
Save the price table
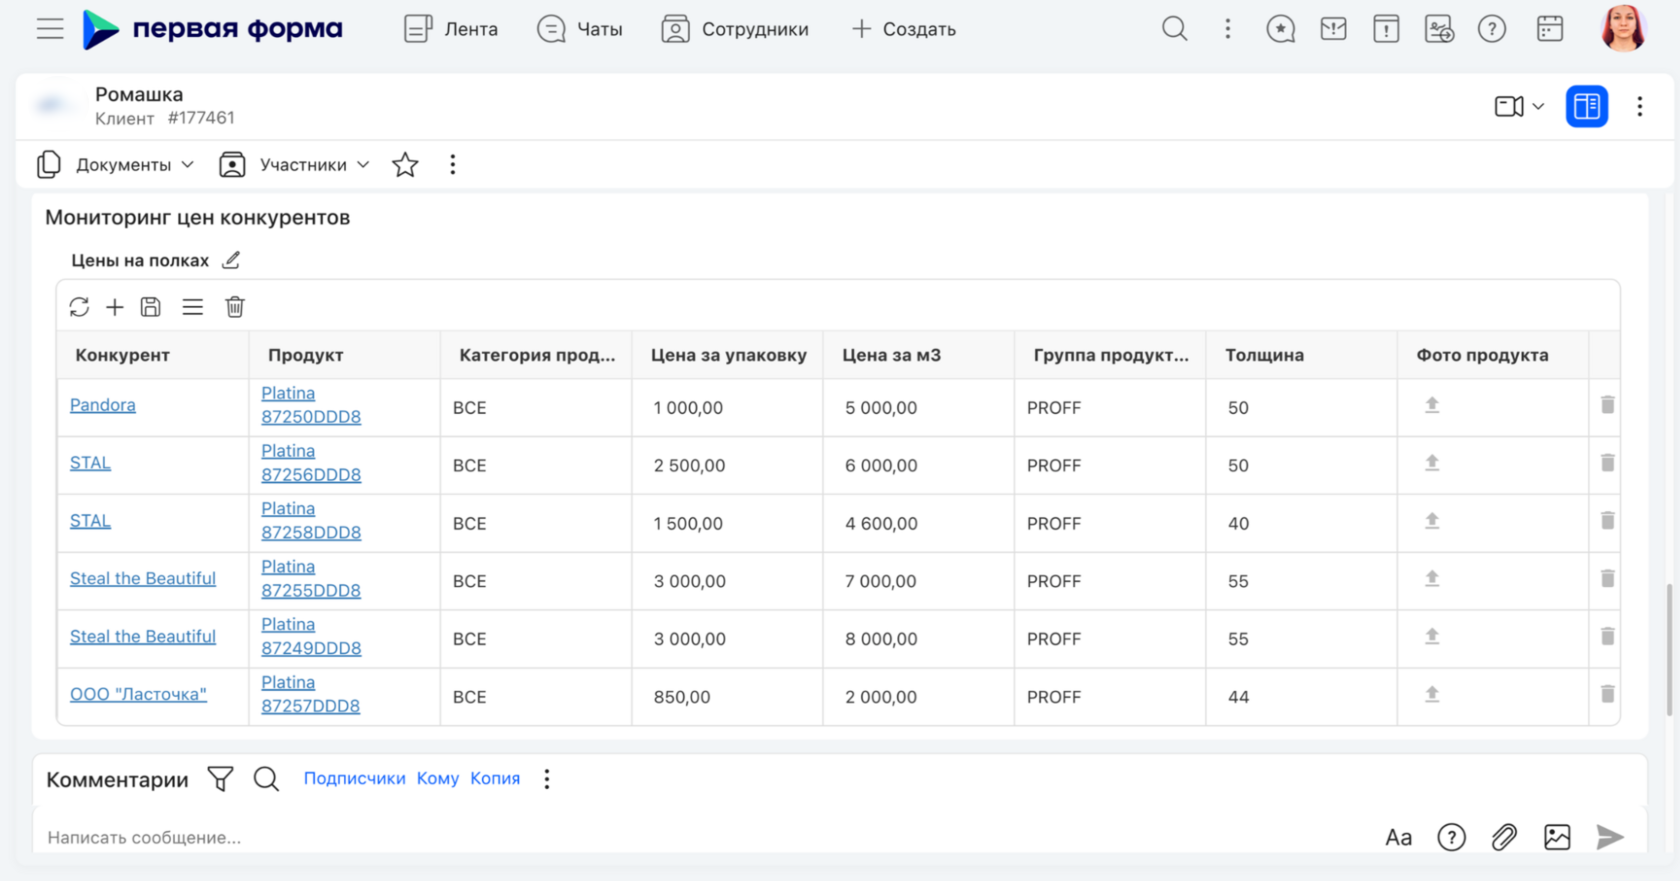151,307
